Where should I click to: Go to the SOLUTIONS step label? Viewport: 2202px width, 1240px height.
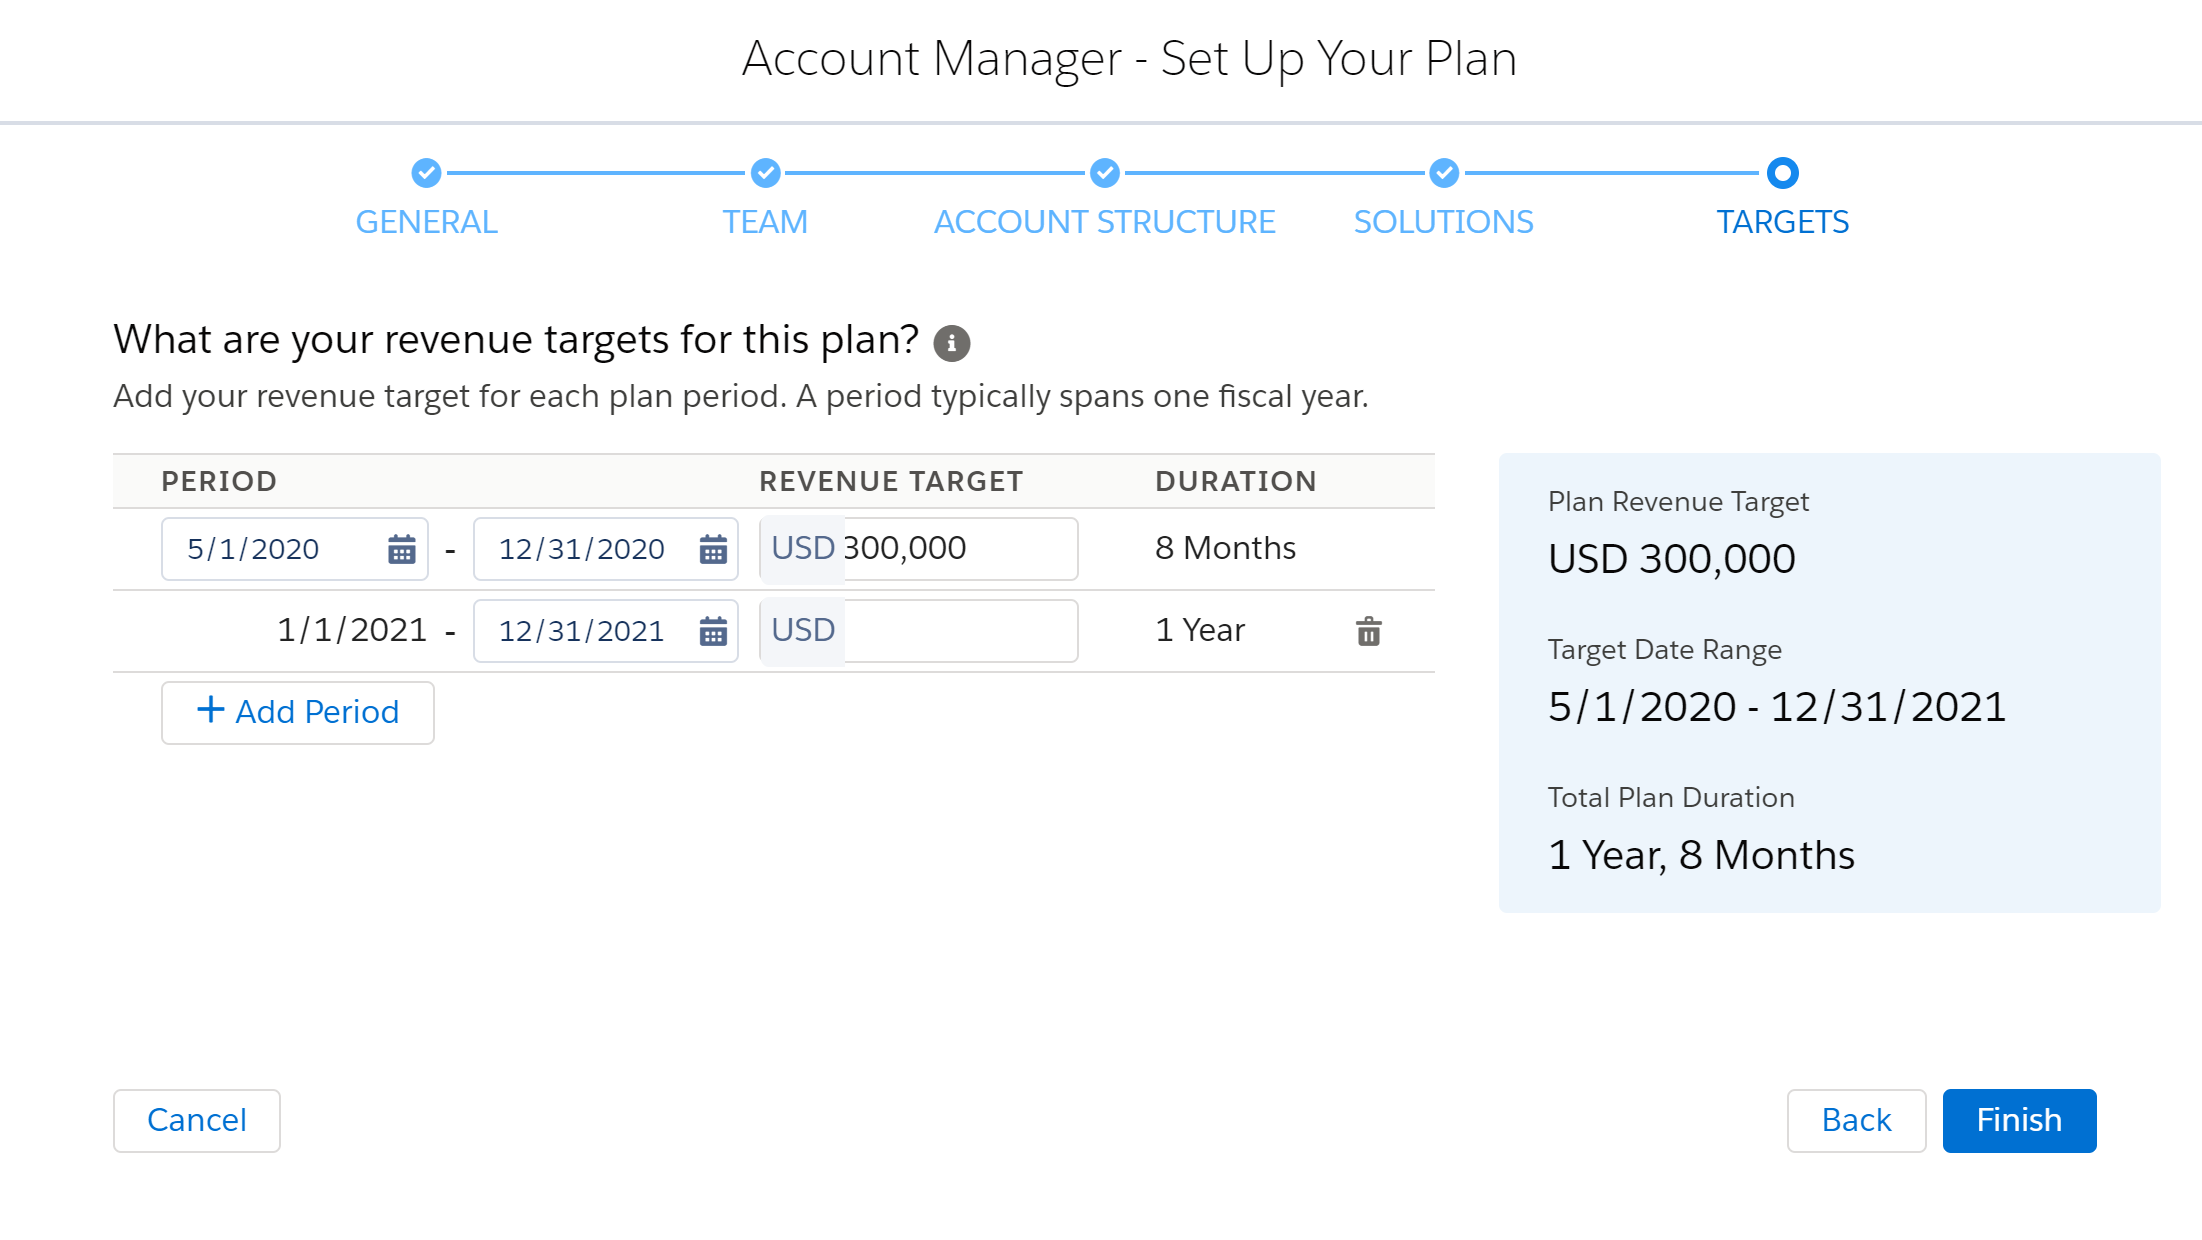click(1443, 222)
